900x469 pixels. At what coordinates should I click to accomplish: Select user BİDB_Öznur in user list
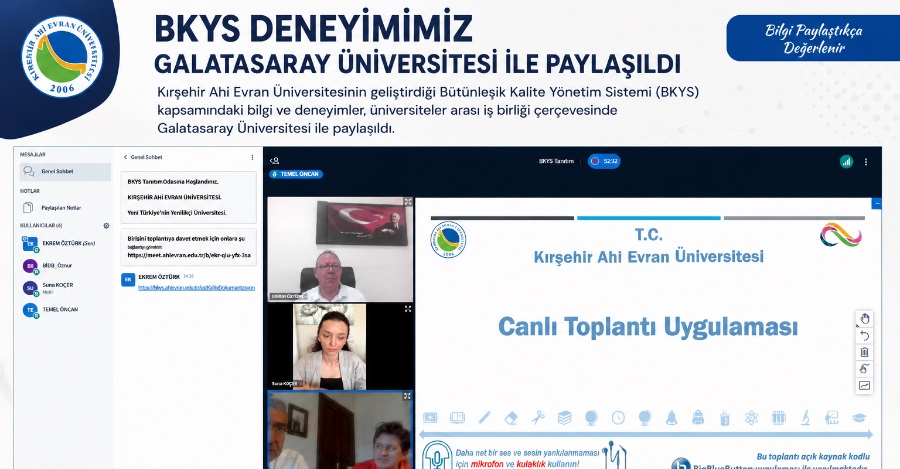[65, 266]
